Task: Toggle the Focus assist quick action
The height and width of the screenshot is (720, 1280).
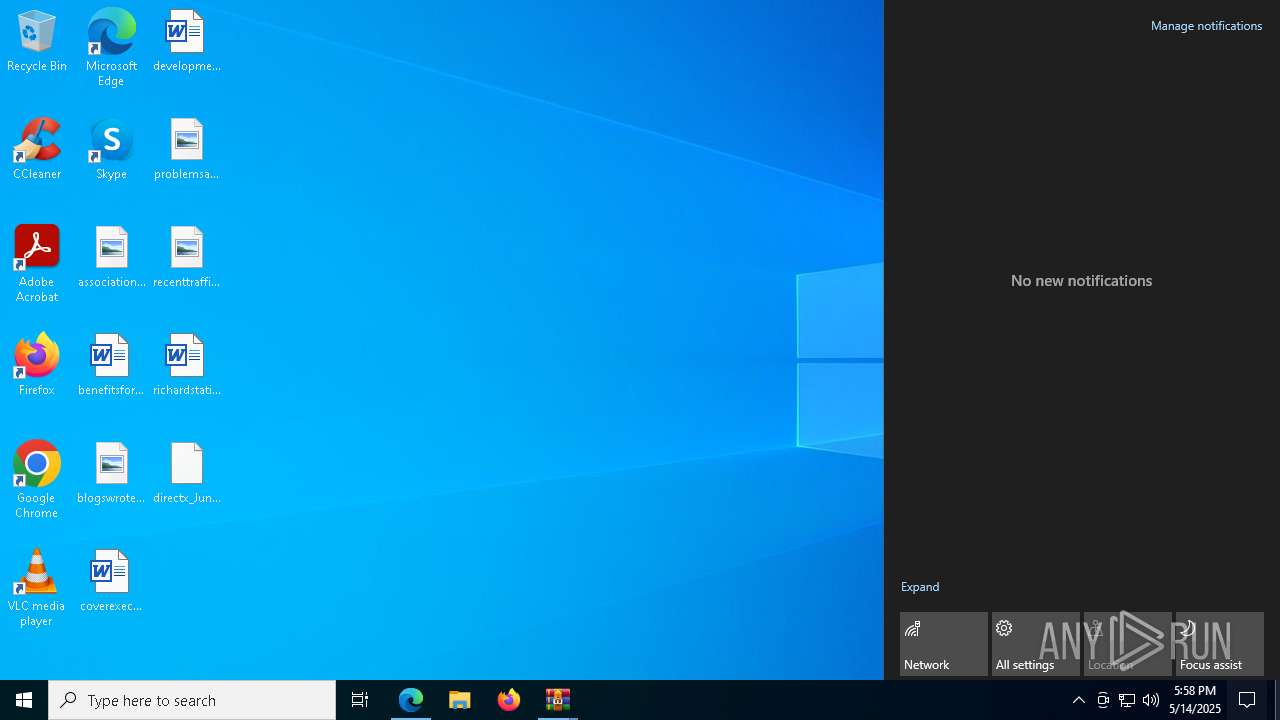Action: pos(1220,644)
